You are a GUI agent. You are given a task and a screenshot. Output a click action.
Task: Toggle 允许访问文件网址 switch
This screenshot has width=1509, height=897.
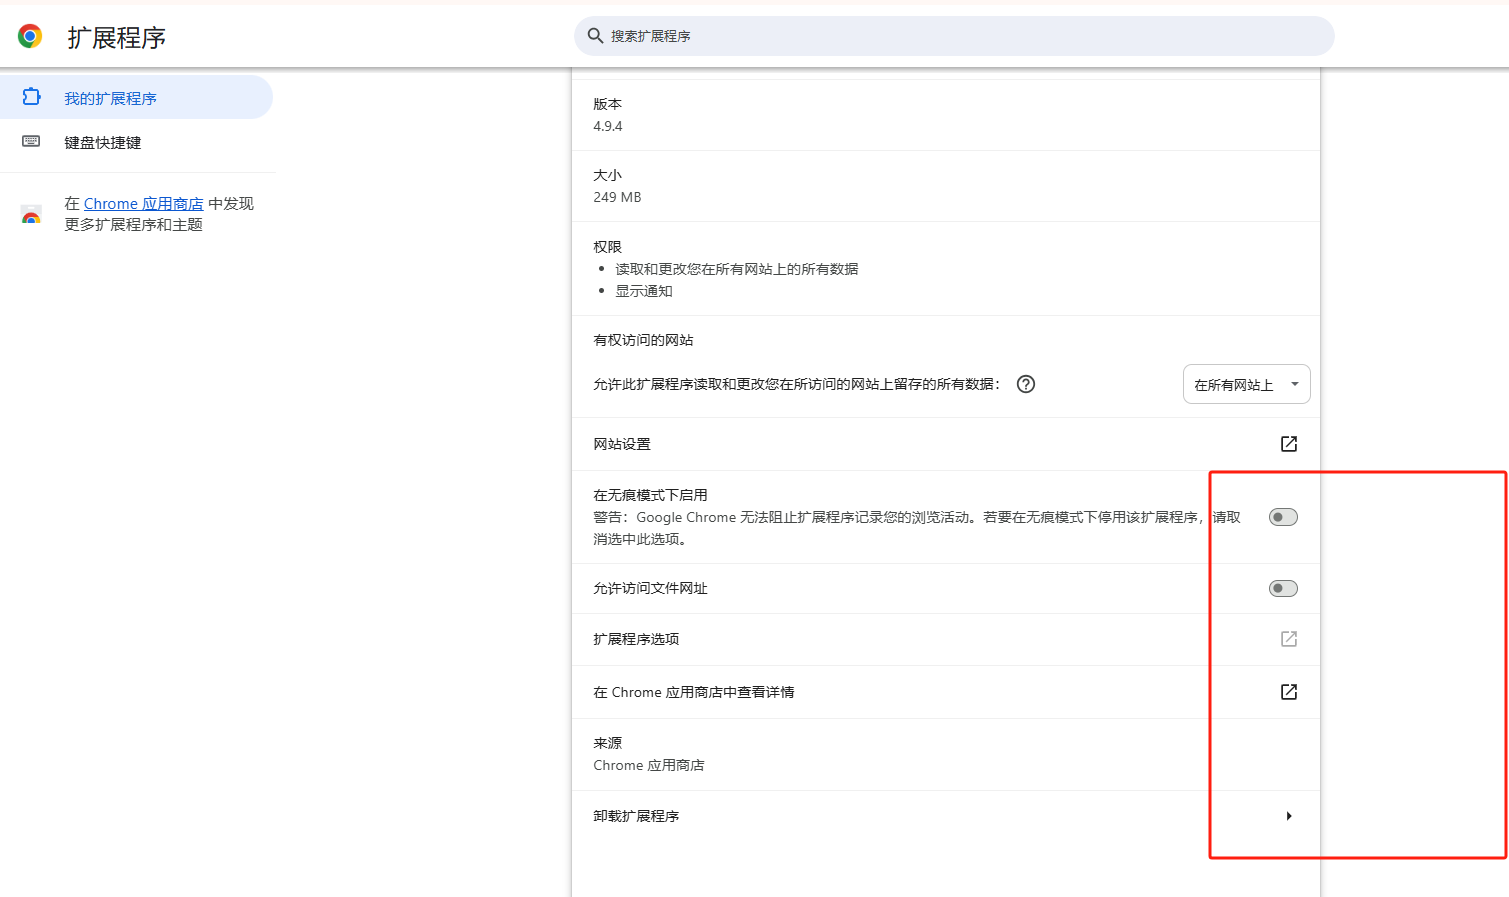pos(1283,588)
